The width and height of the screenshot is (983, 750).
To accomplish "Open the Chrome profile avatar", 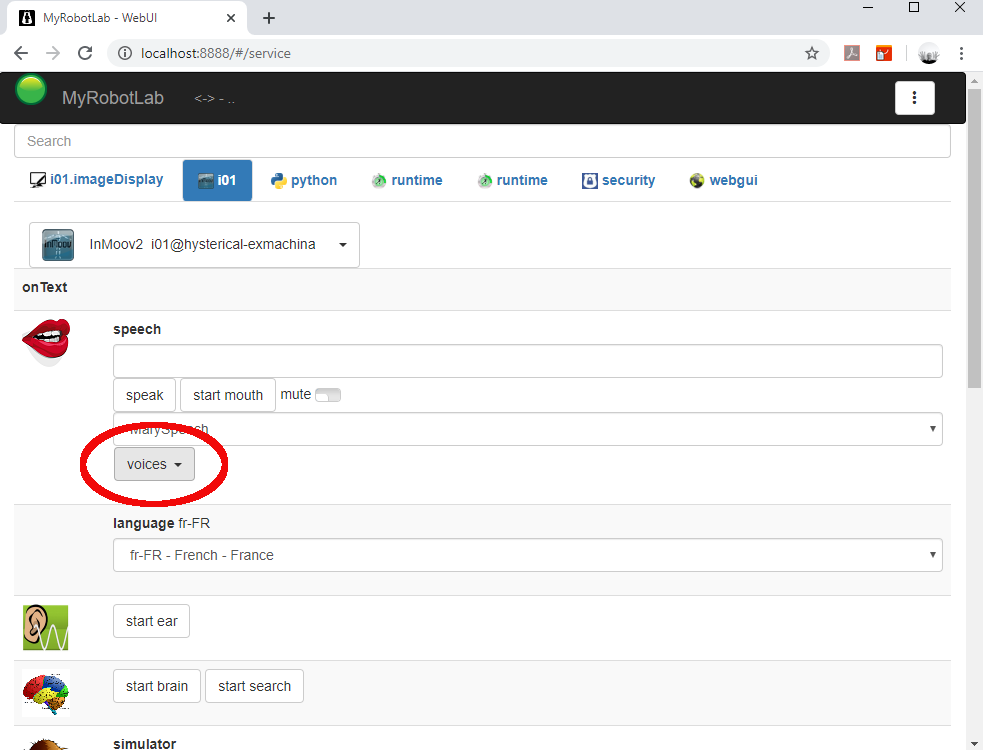I will pyautogui.click(x=928, y=53).
